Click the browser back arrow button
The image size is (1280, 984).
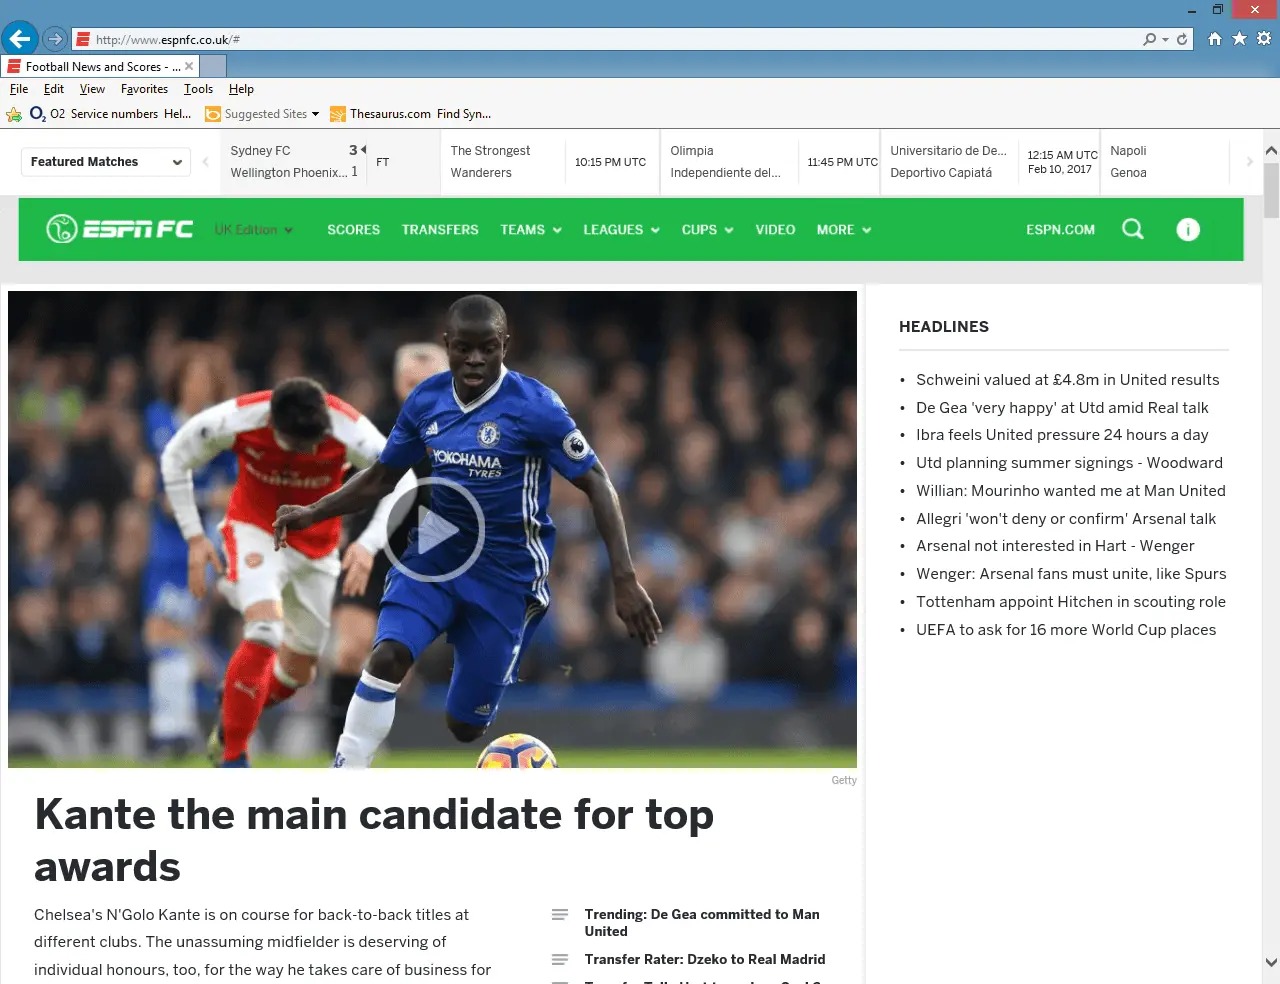[x=19, y=39]
